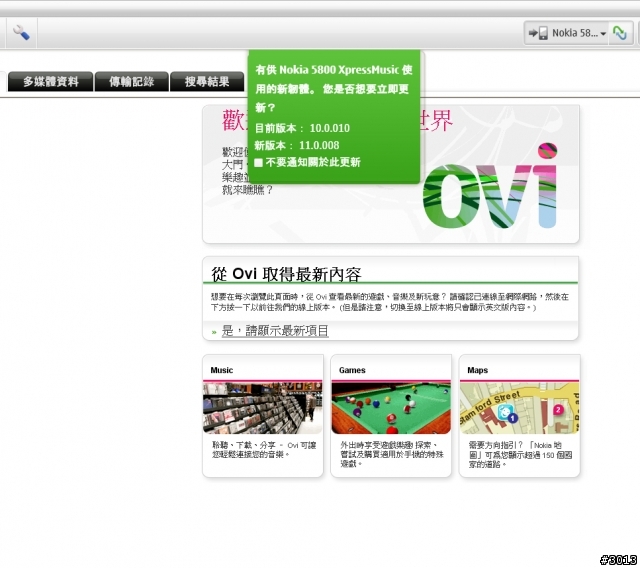Click the 從 Ovi 取得最新內容 heading

pos(286,274)
